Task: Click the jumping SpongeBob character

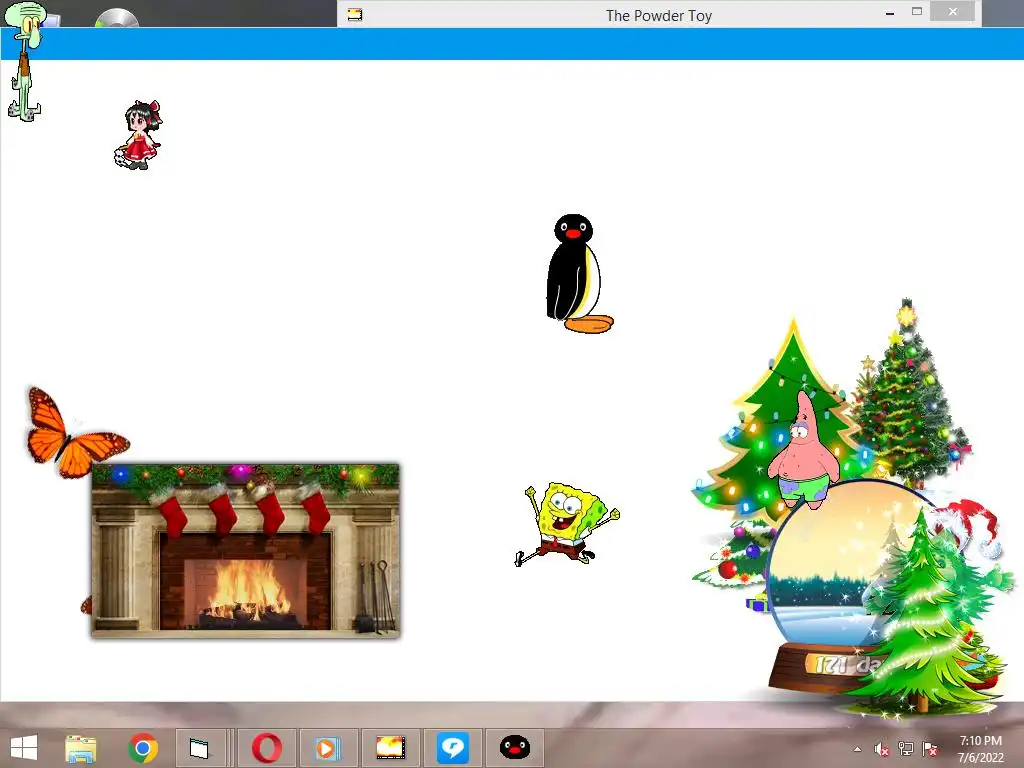Action: [x=566, y=524]
